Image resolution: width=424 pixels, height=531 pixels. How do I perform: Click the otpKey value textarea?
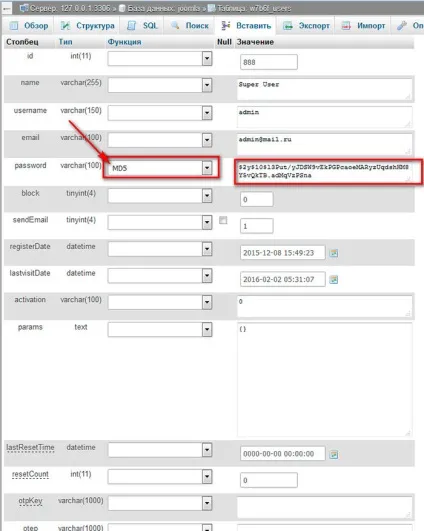[x=325, y=507]
